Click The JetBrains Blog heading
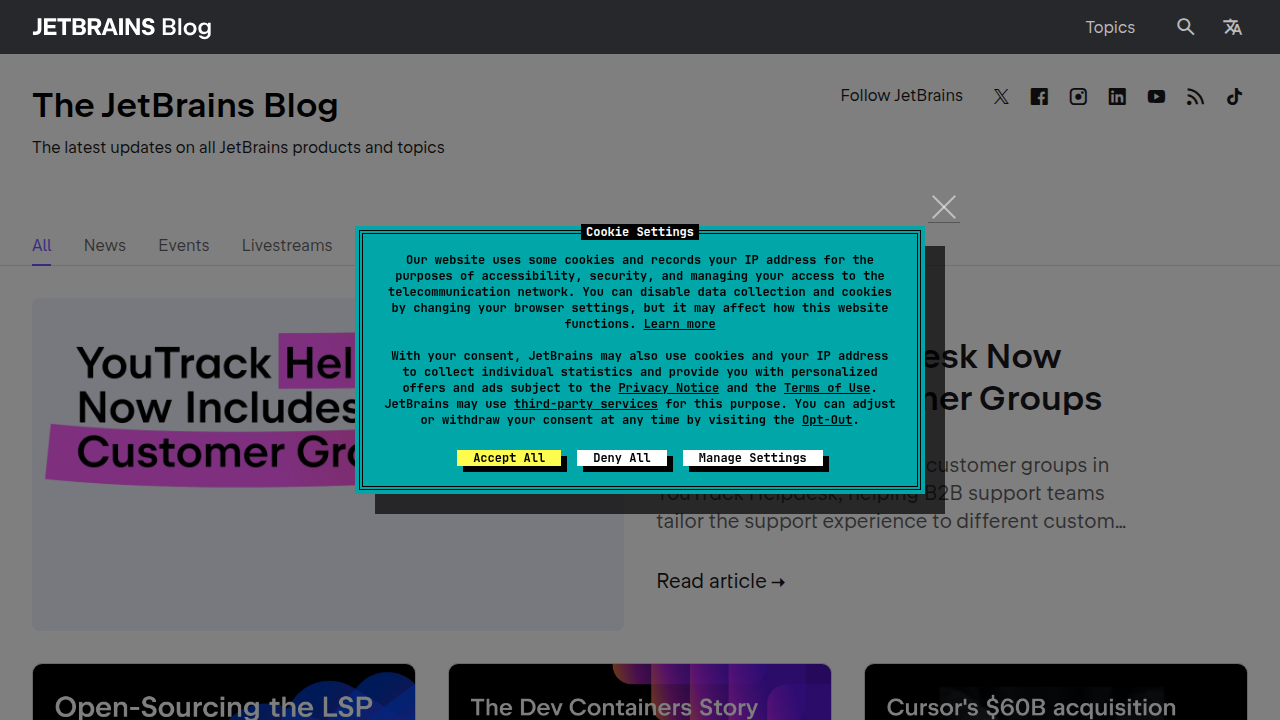The image size is (1280, 720). click(185, 105)
